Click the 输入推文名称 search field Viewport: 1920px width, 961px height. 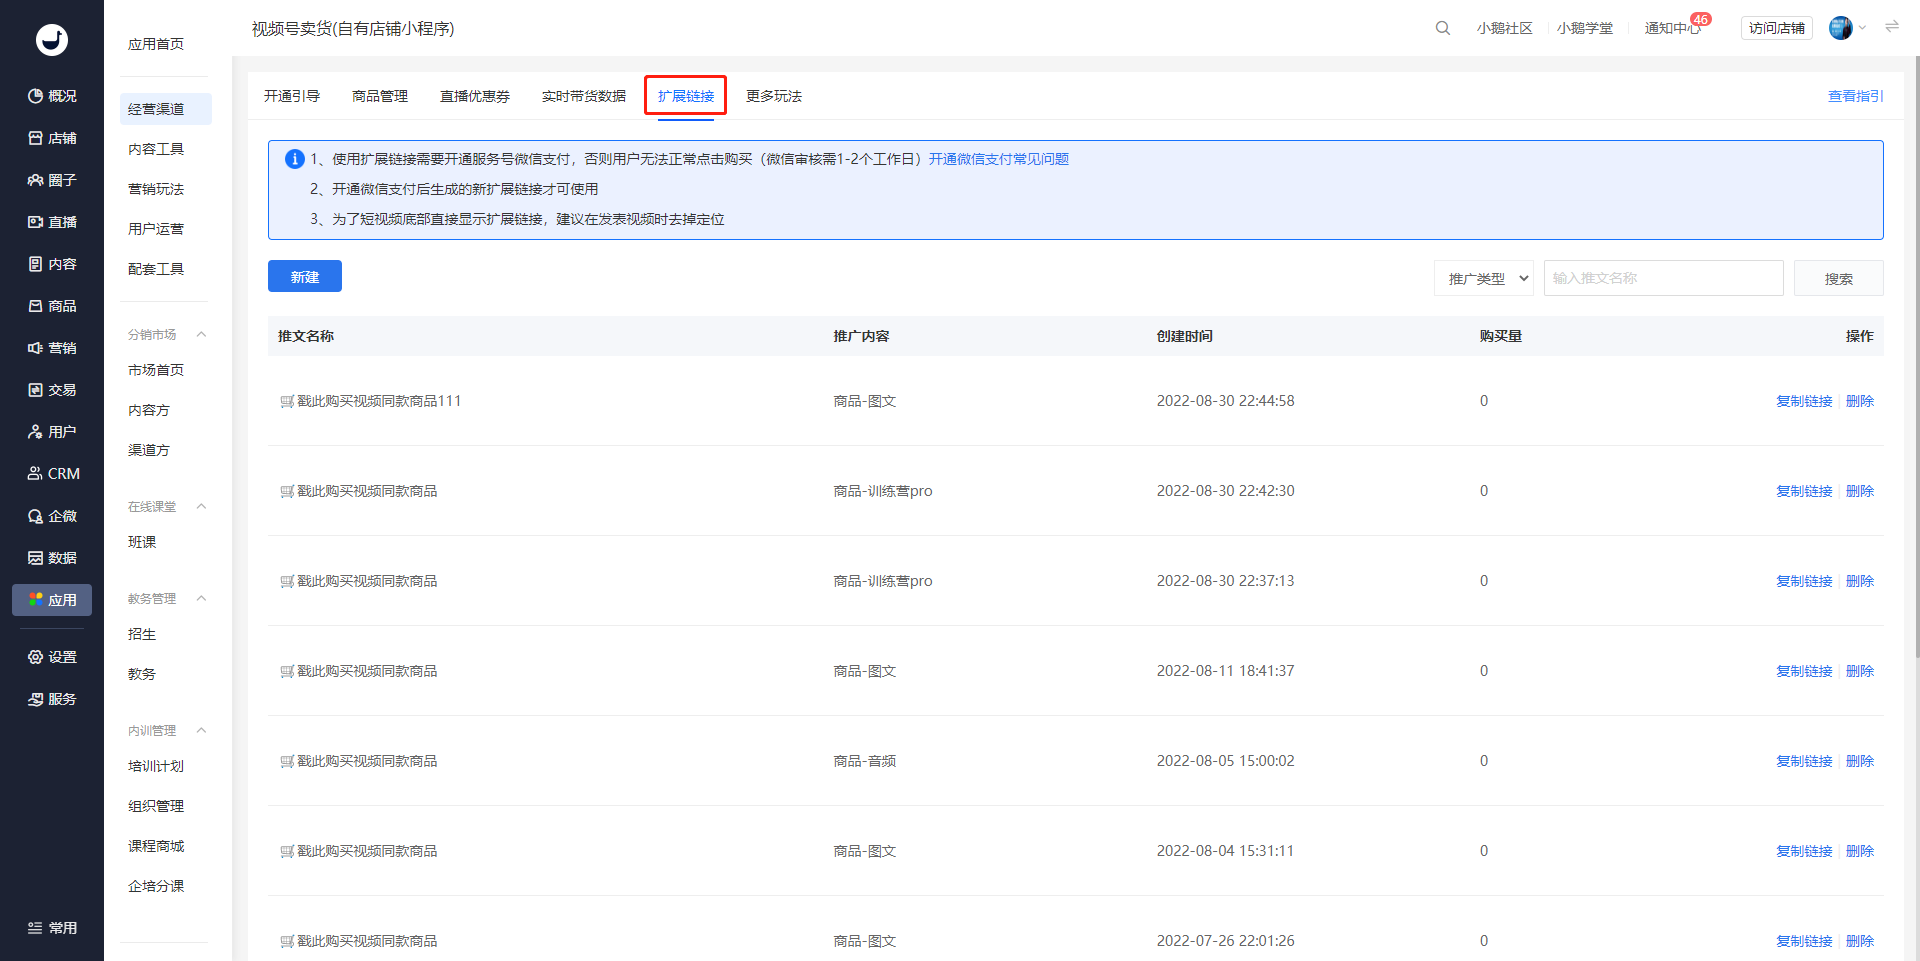coord(1664,278)
